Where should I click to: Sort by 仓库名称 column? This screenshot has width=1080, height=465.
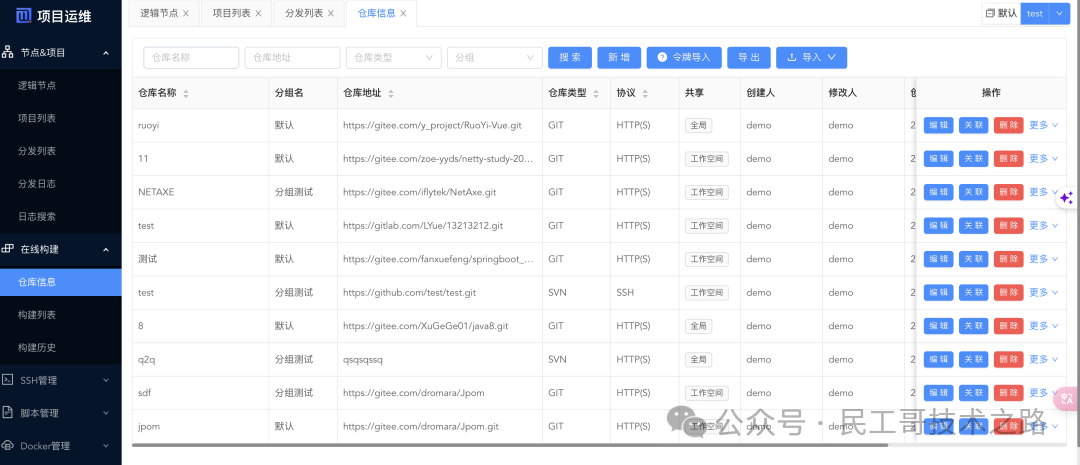tap(185, 94)
